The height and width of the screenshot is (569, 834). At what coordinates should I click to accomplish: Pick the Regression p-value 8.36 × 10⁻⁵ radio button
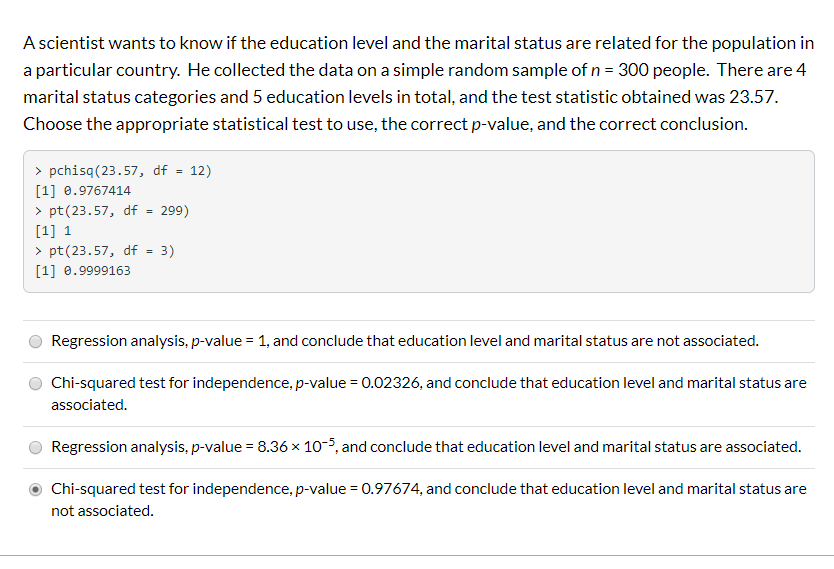click(36, 447)
